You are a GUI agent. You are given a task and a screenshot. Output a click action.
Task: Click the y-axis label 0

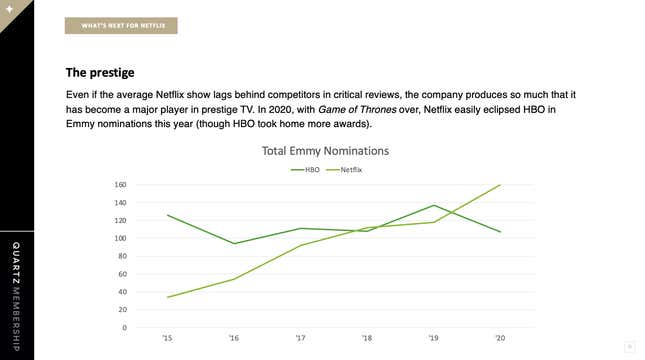point(124,327)
